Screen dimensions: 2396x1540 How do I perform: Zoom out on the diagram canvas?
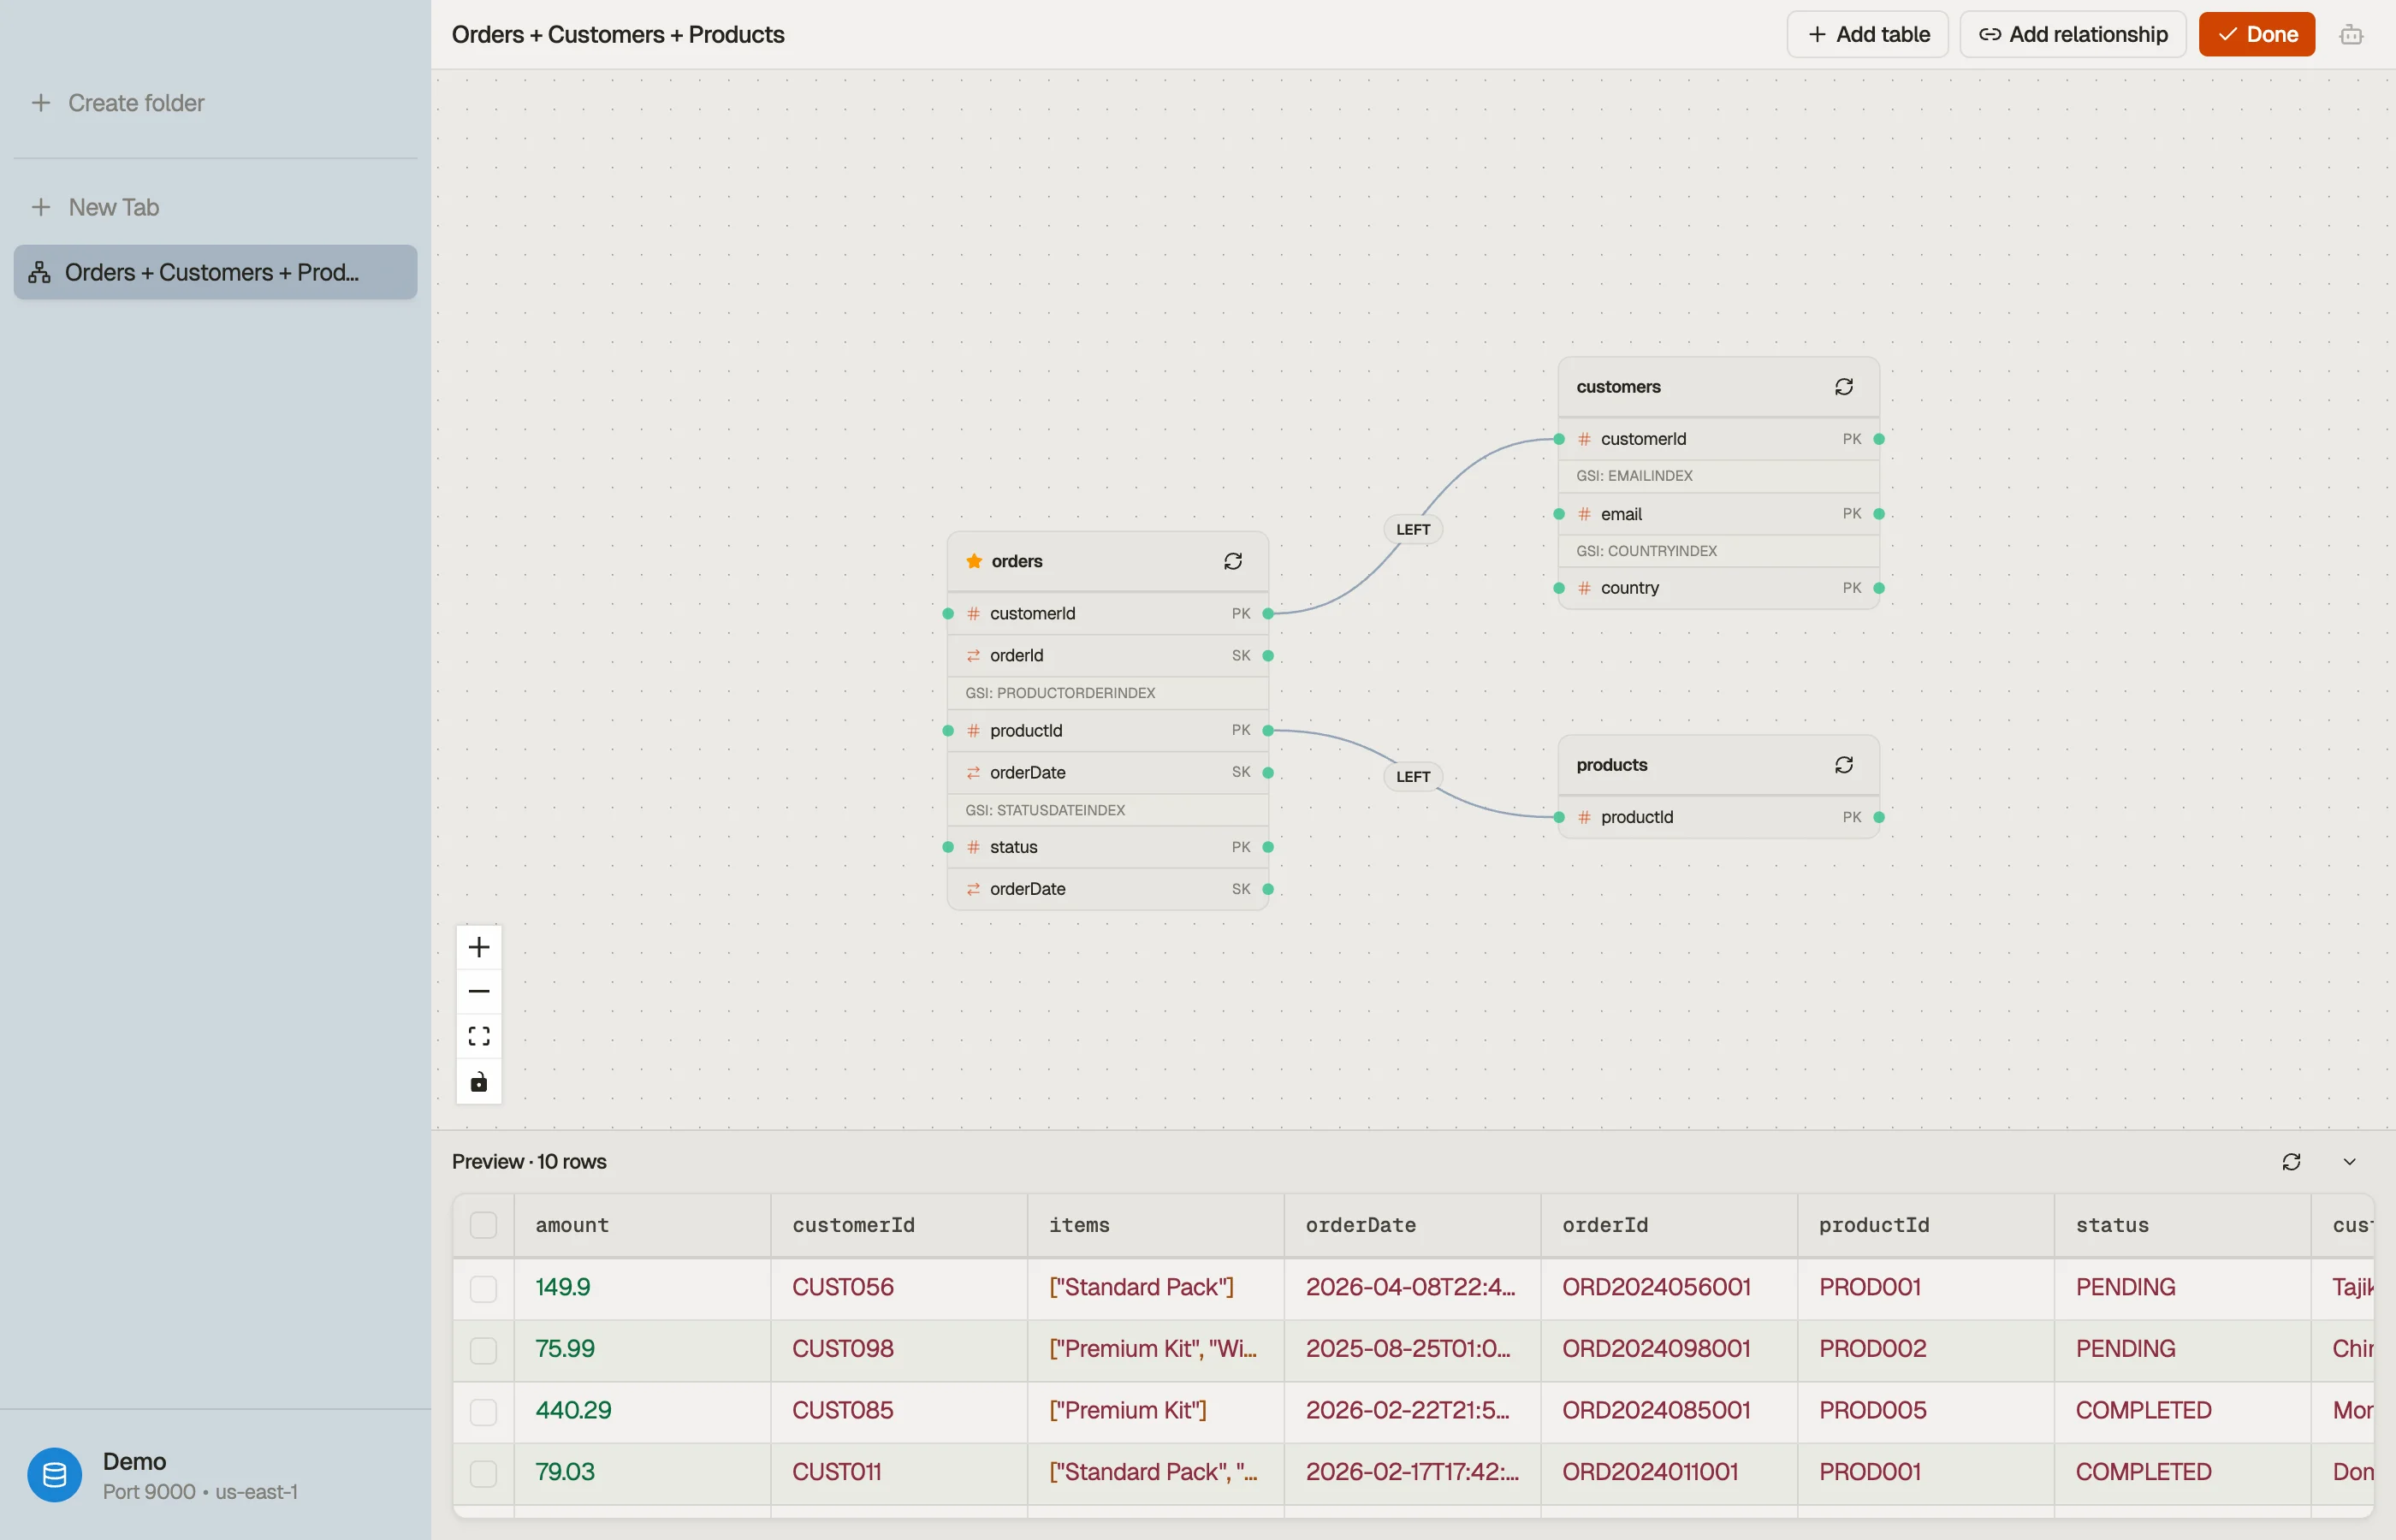coord(479,991)
